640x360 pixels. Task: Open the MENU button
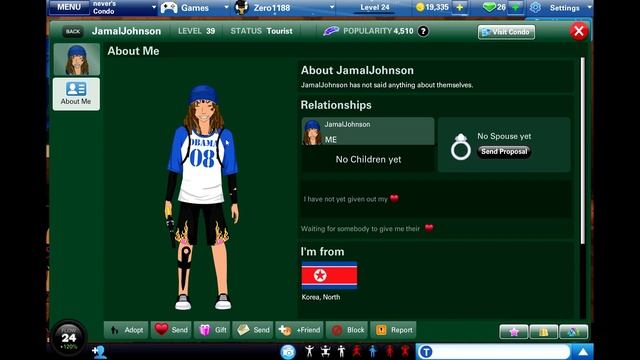click(69, 7)
